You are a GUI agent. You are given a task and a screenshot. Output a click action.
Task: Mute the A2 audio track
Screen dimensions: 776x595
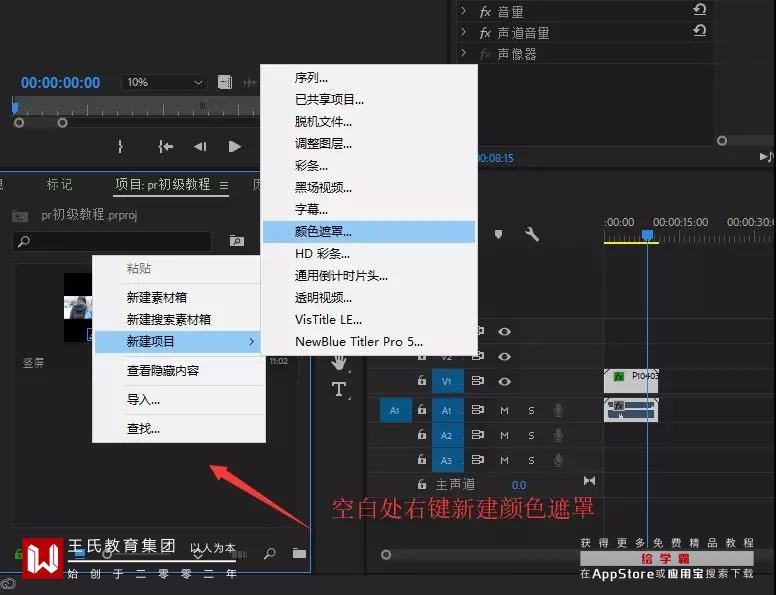[x=504, y=436]
